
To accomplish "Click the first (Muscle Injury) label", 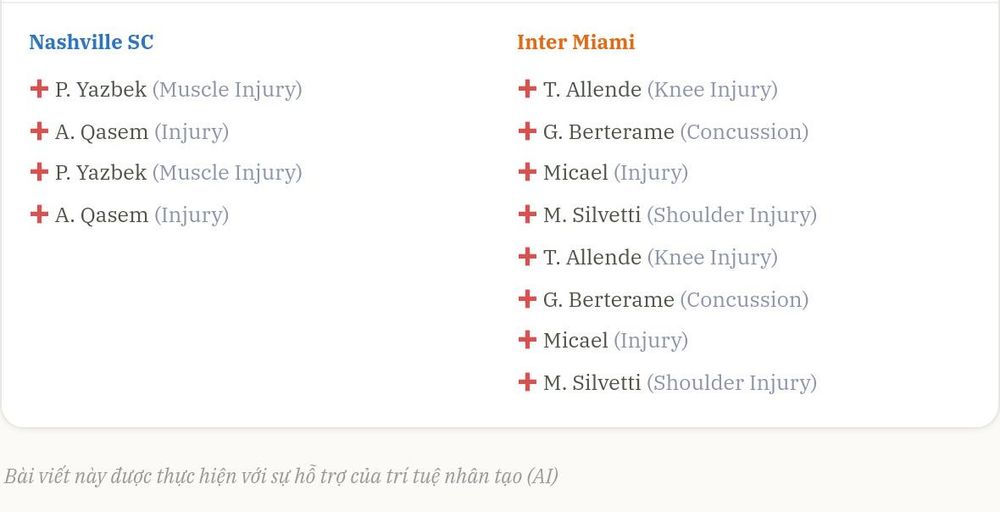I will pyautogui.click(x=227, y=90).
